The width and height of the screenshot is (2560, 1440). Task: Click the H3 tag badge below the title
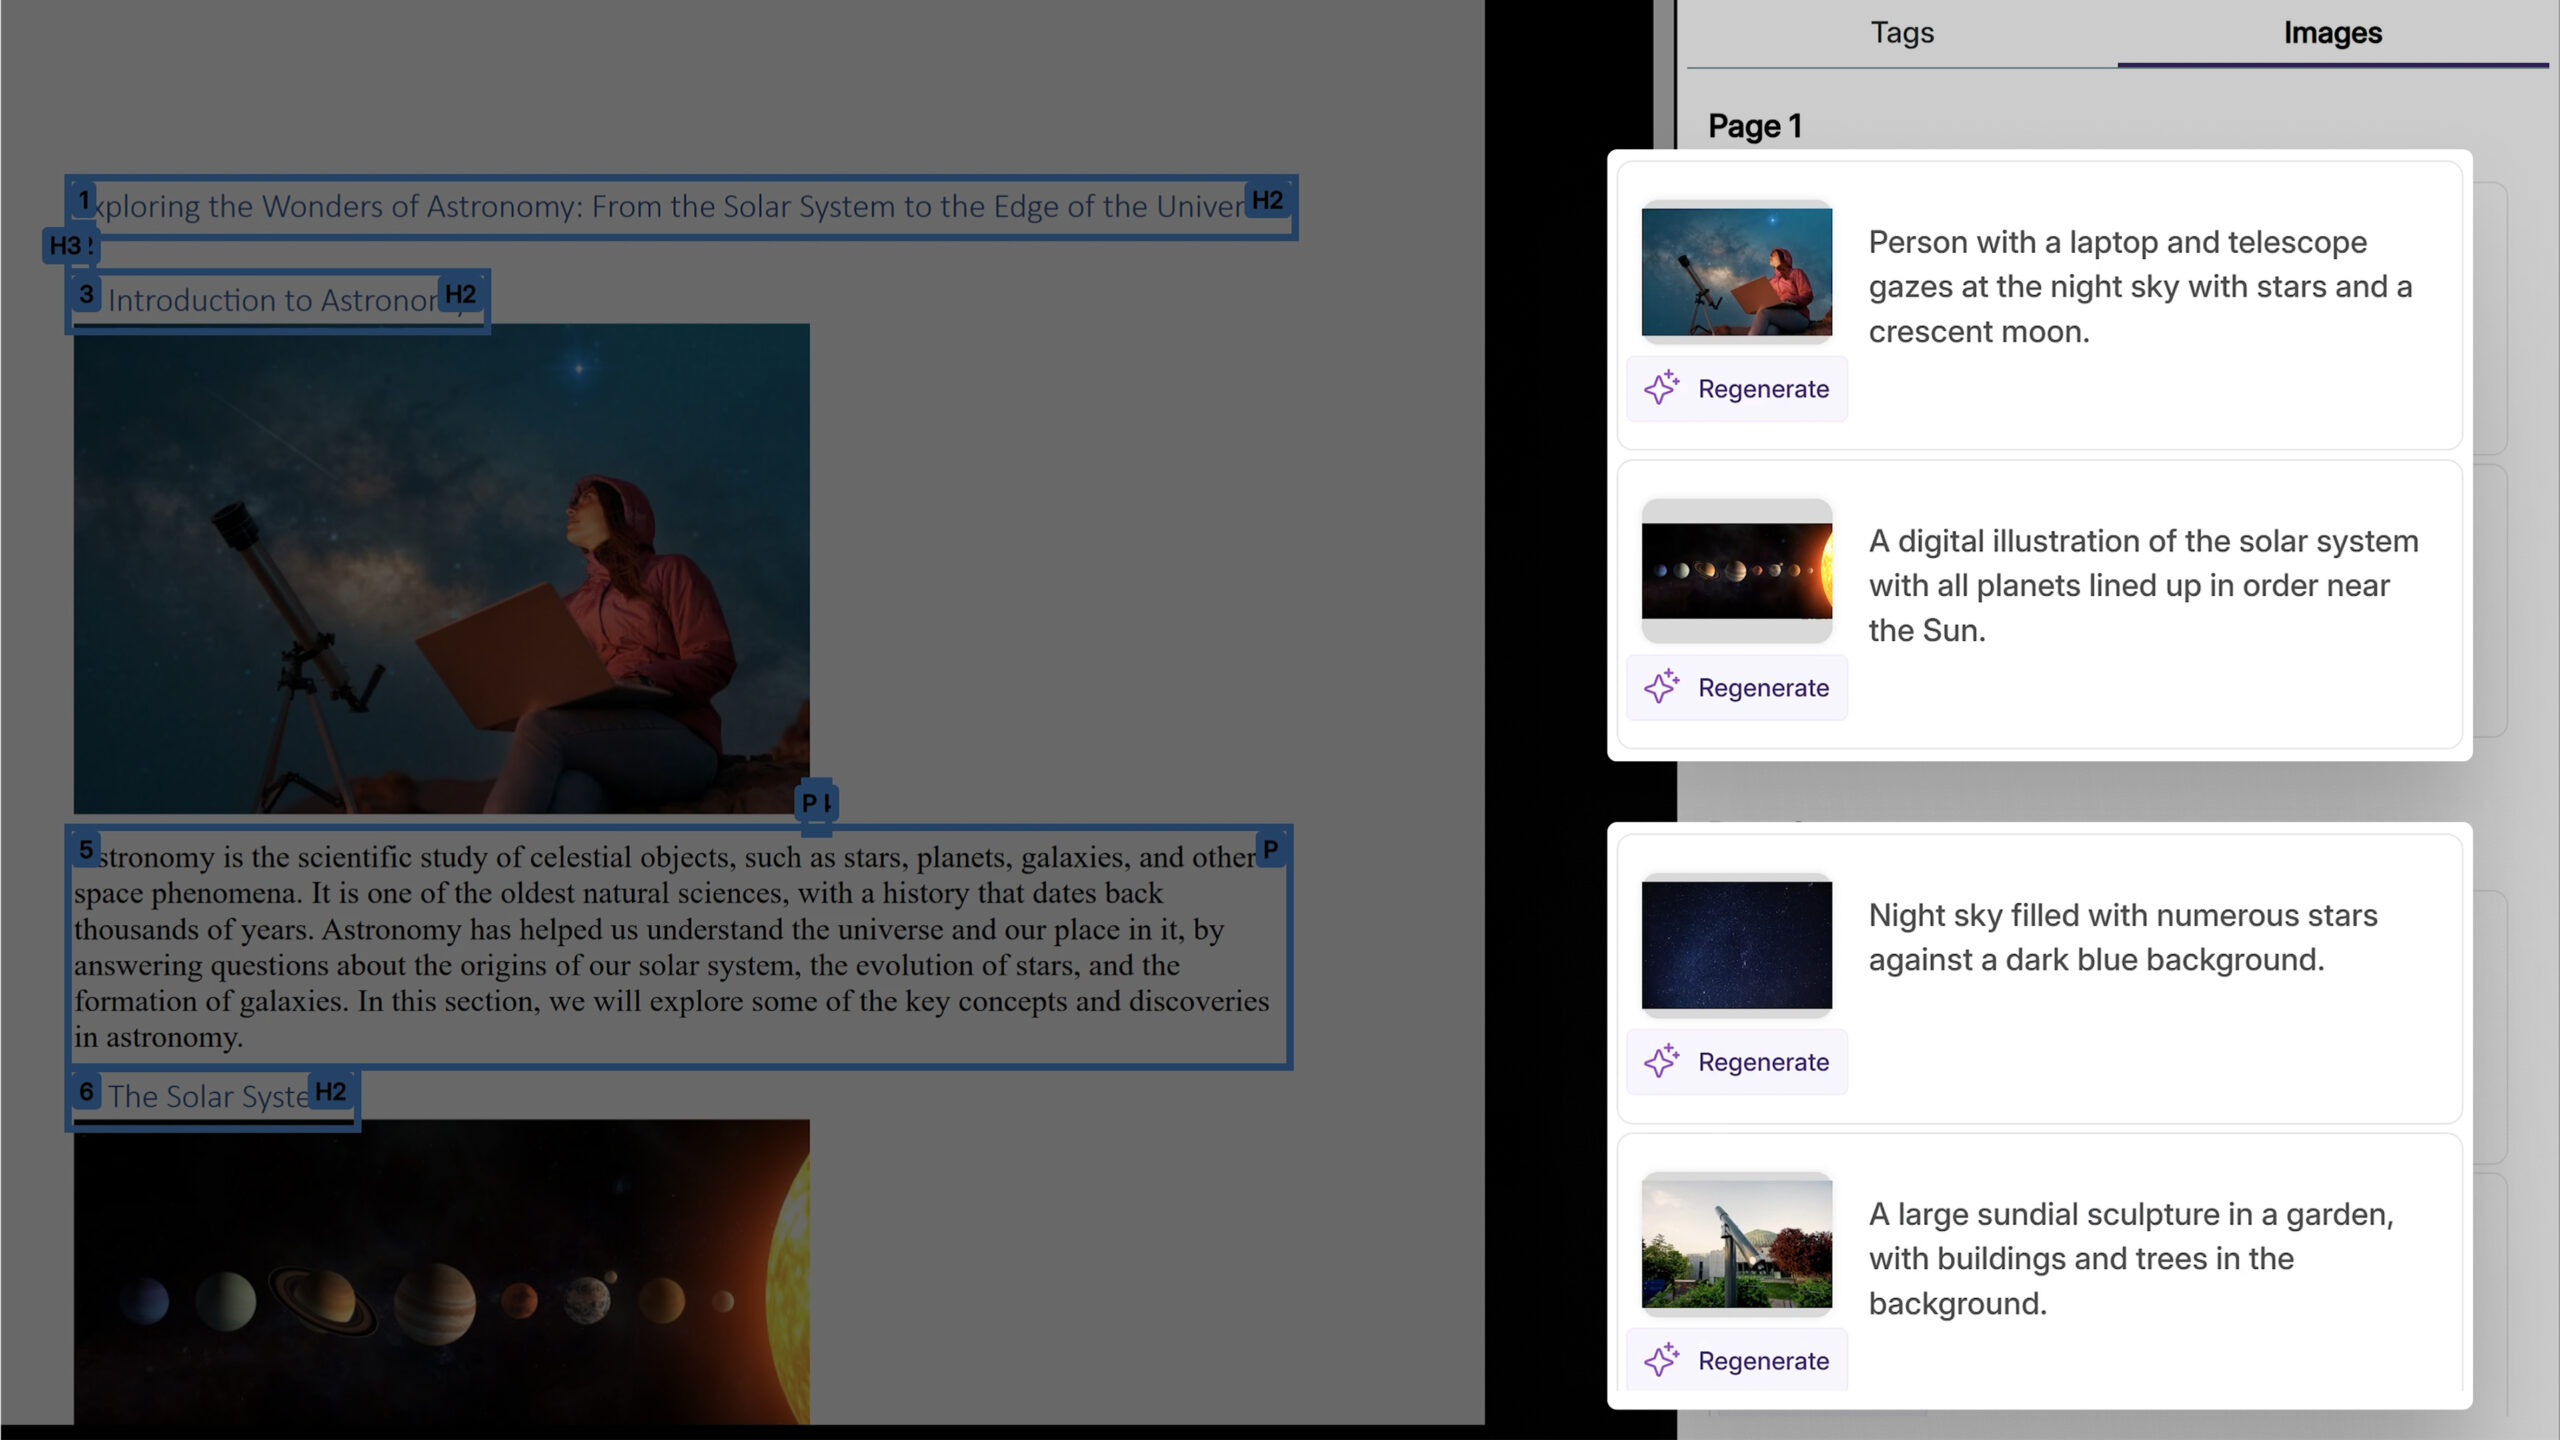[69, 245]
